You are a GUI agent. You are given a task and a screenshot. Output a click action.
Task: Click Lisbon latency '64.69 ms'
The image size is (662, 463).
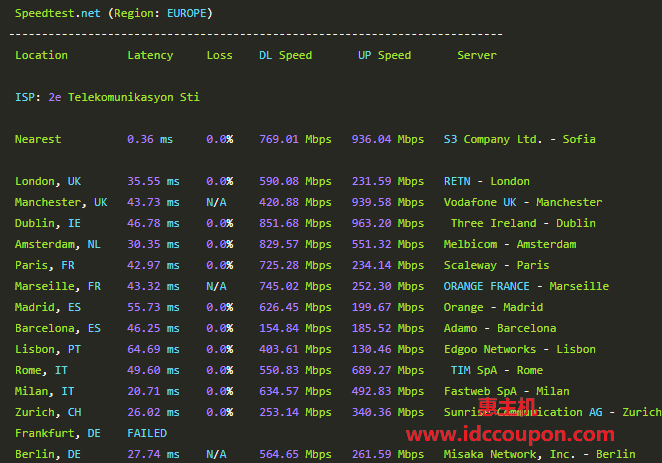tap(153, 349)
